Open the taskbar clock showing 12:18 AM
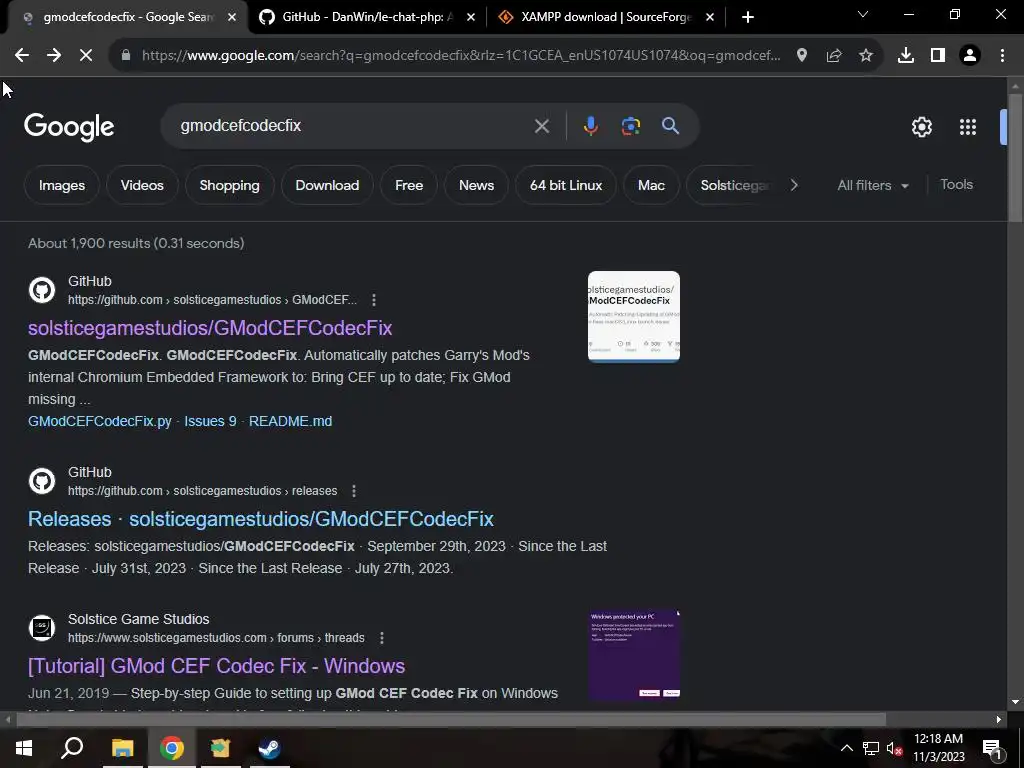This screenshot has width=1024, height=768. (938, 748)
